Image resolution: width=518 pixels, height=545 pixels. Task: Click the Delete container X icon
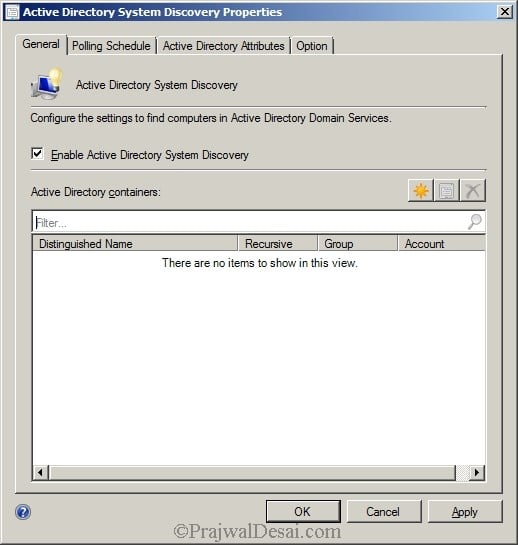(473, 190)
